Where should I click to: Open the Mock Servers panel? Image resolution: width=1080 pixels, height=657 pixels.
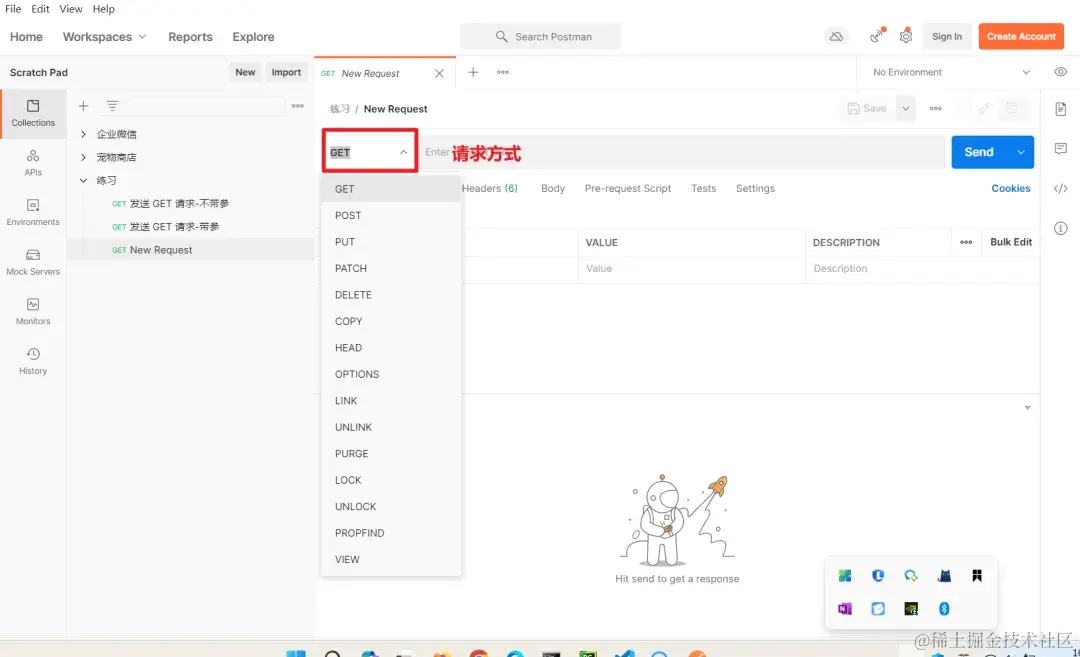pos(33,263)
